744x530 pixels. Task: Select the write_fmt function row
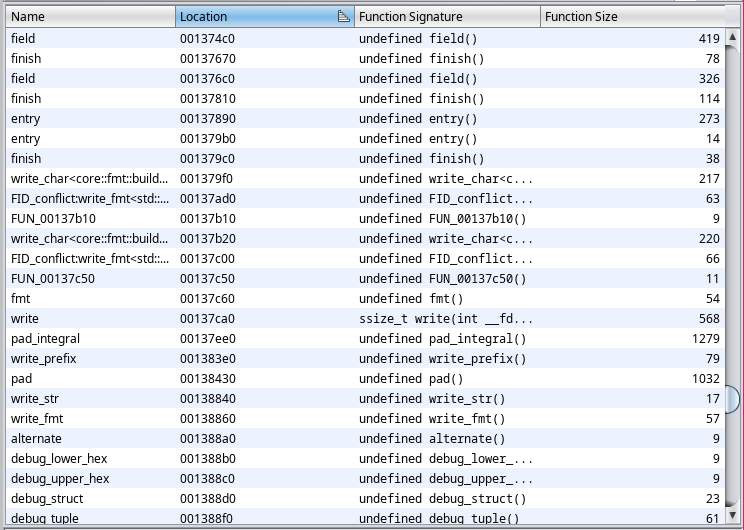[x=37, y=418]
